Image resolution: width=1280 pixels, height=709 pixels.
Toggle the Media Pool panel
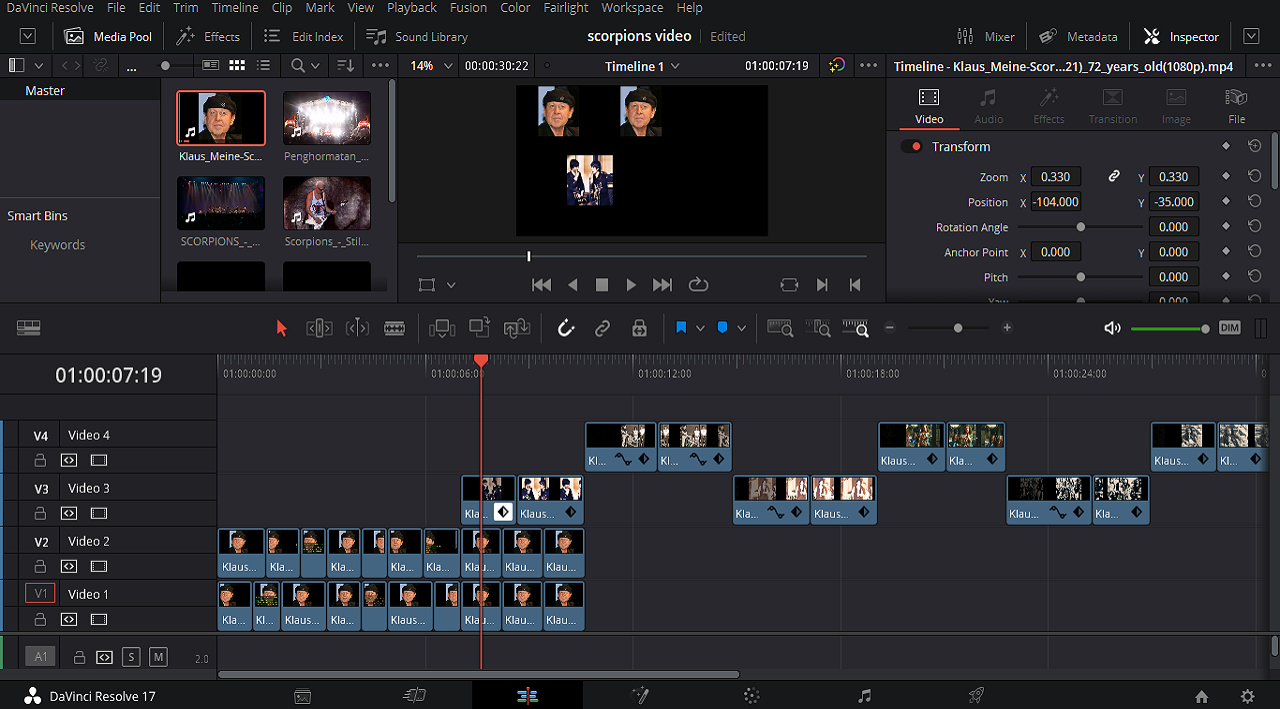point(108,36)
